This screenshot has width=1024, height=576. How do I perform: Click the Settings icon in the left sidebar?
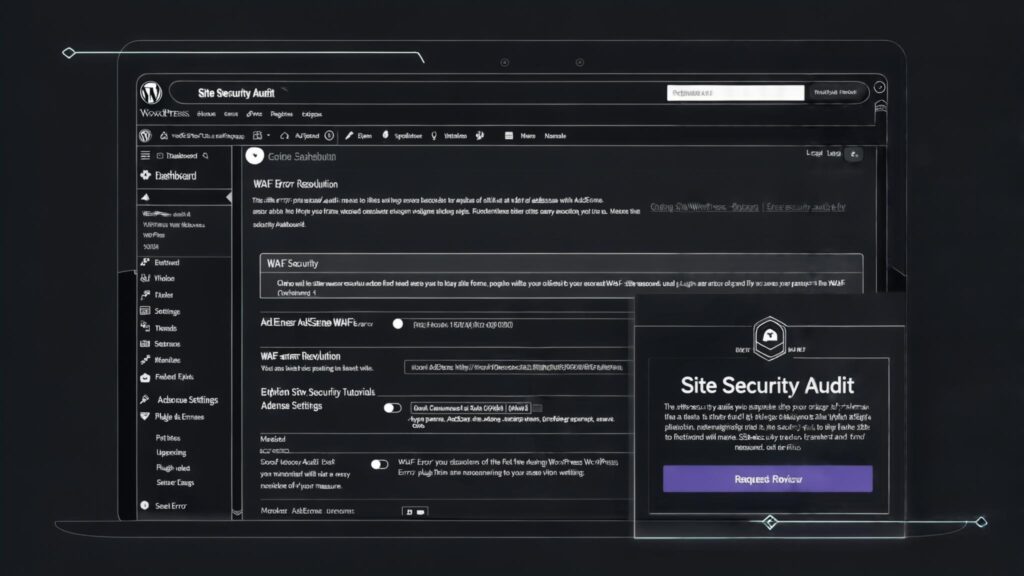(145, 311)
